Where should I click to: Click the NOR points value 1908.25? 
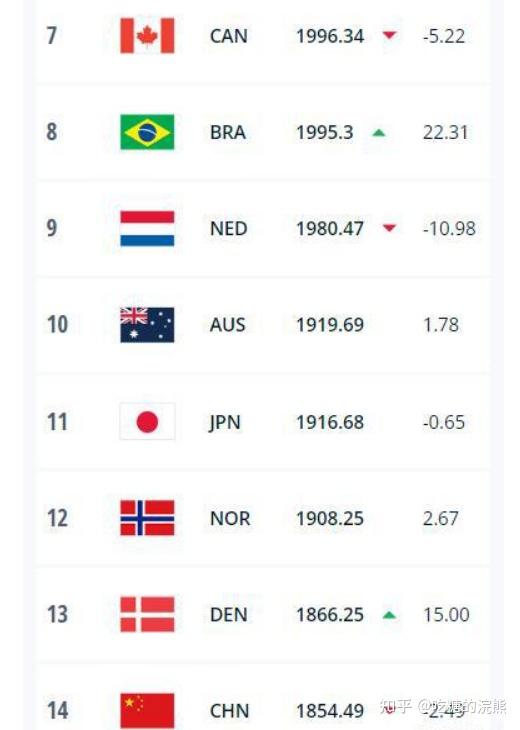330,519
